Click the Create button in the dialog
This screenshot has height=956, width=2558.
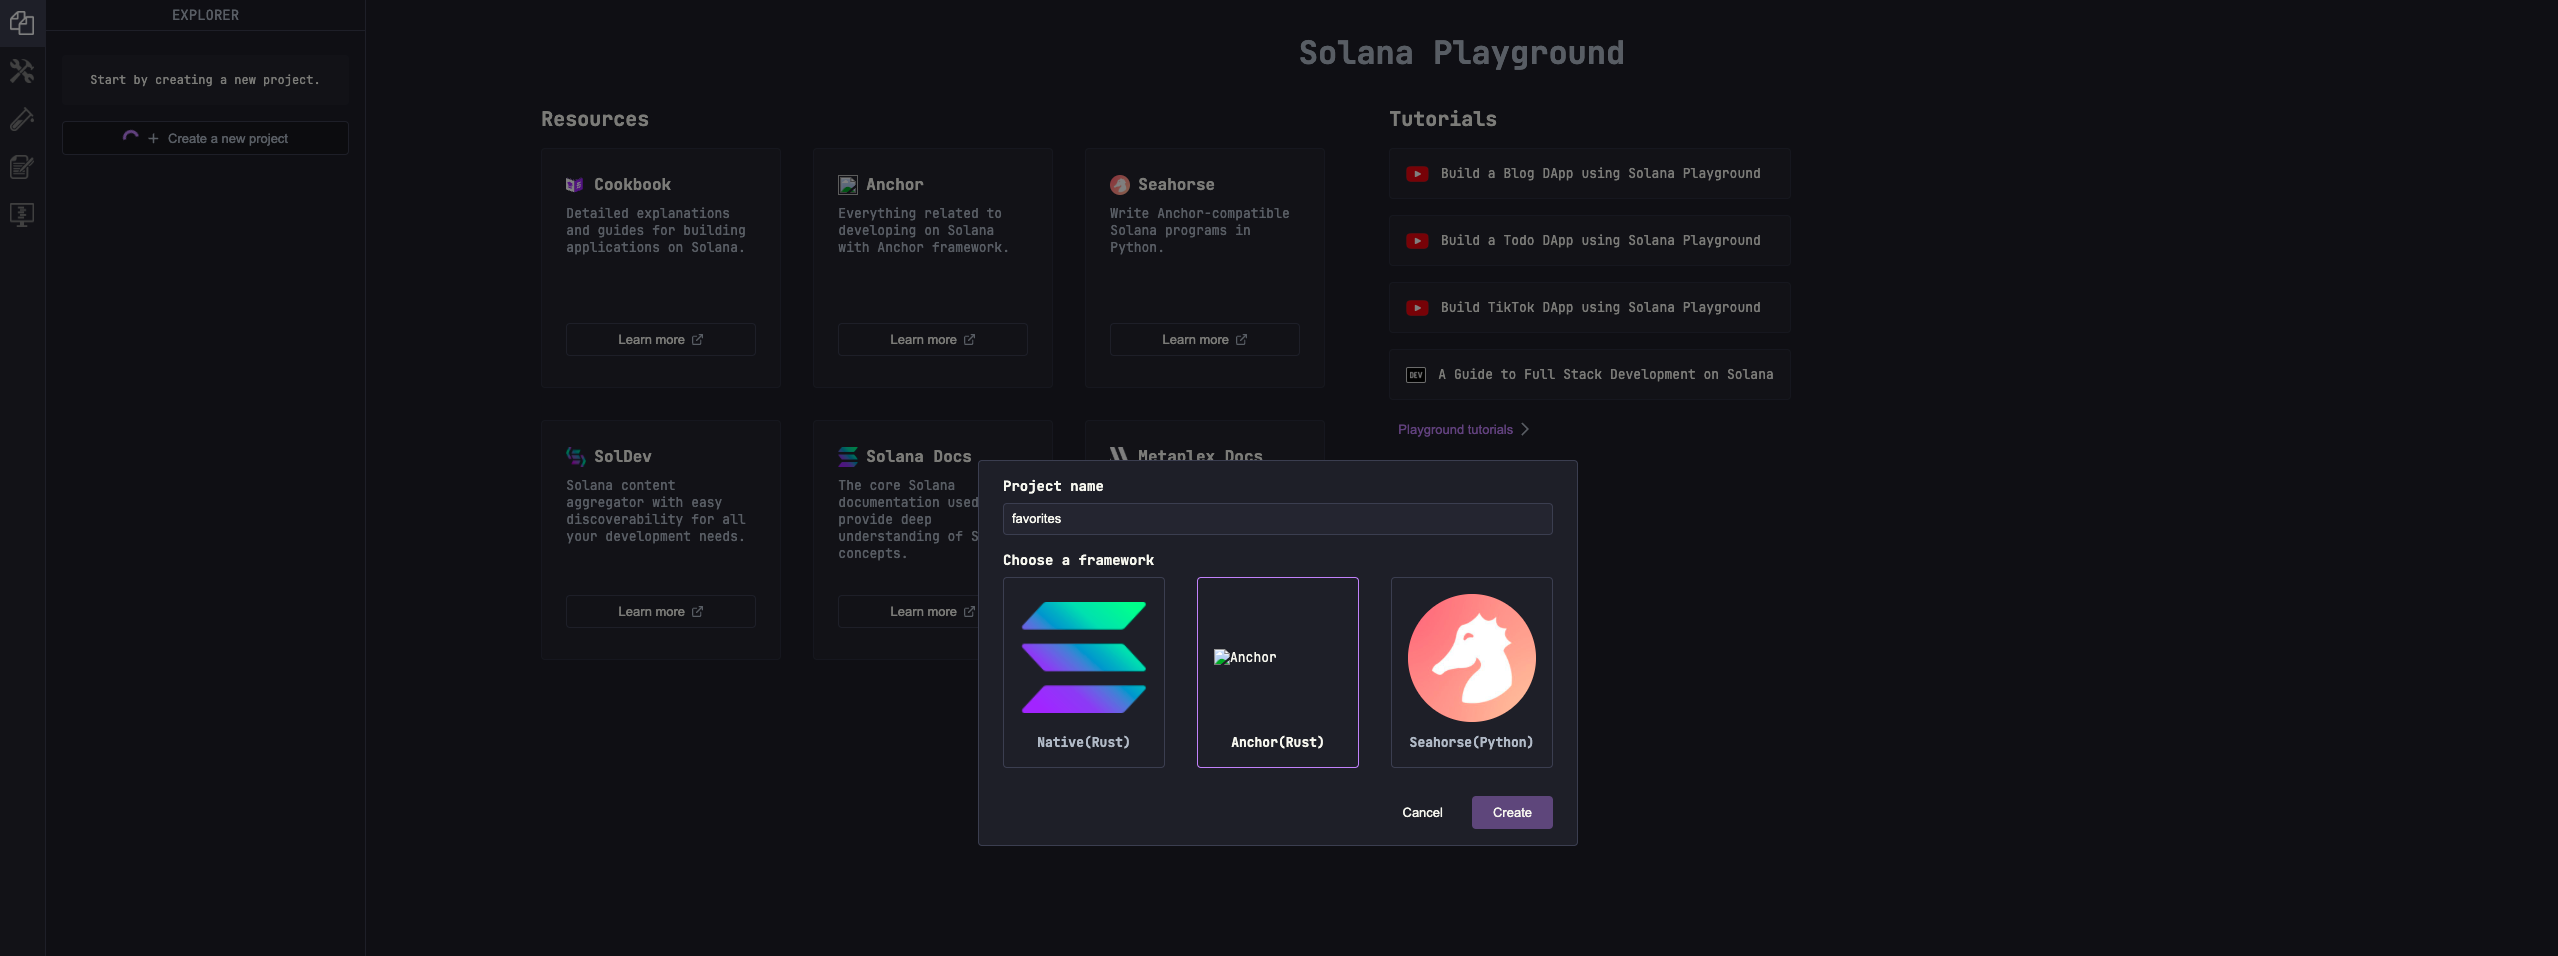(x=1512, y=812)
